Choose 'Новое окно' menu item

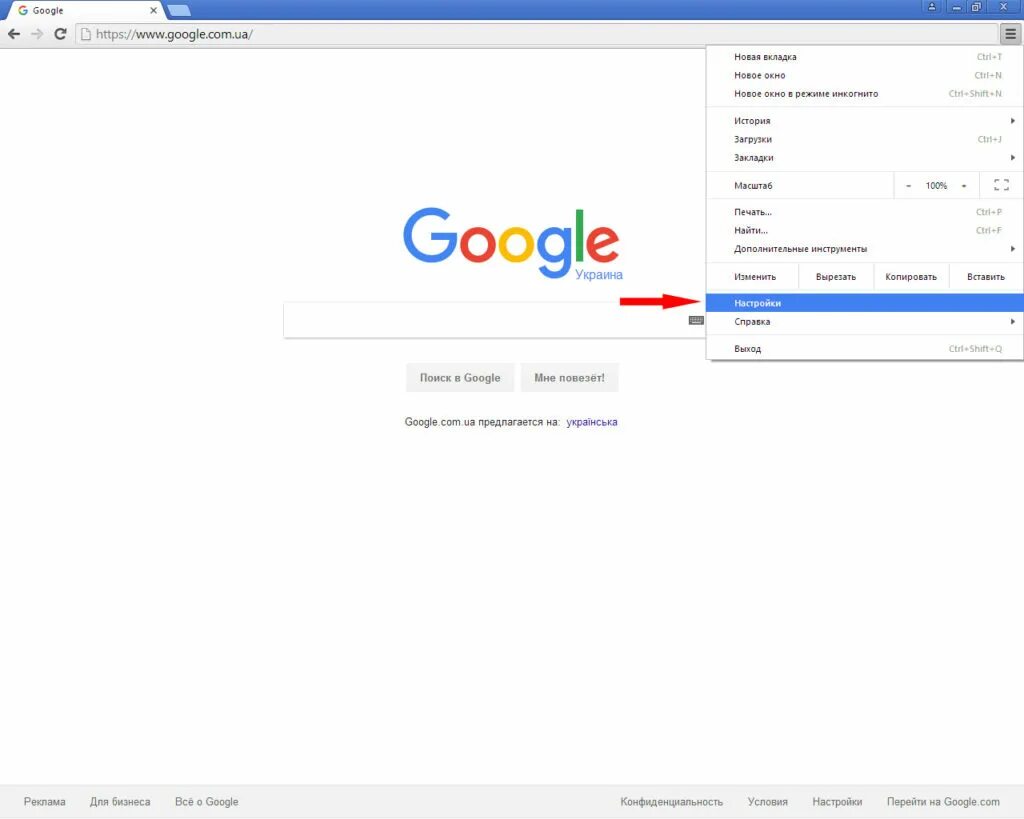[865, 75]
